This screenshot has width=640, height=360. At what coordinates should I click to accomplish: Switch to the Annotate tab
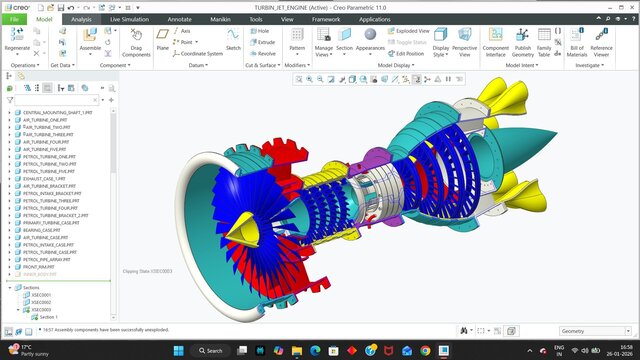(x=180, y=19)
